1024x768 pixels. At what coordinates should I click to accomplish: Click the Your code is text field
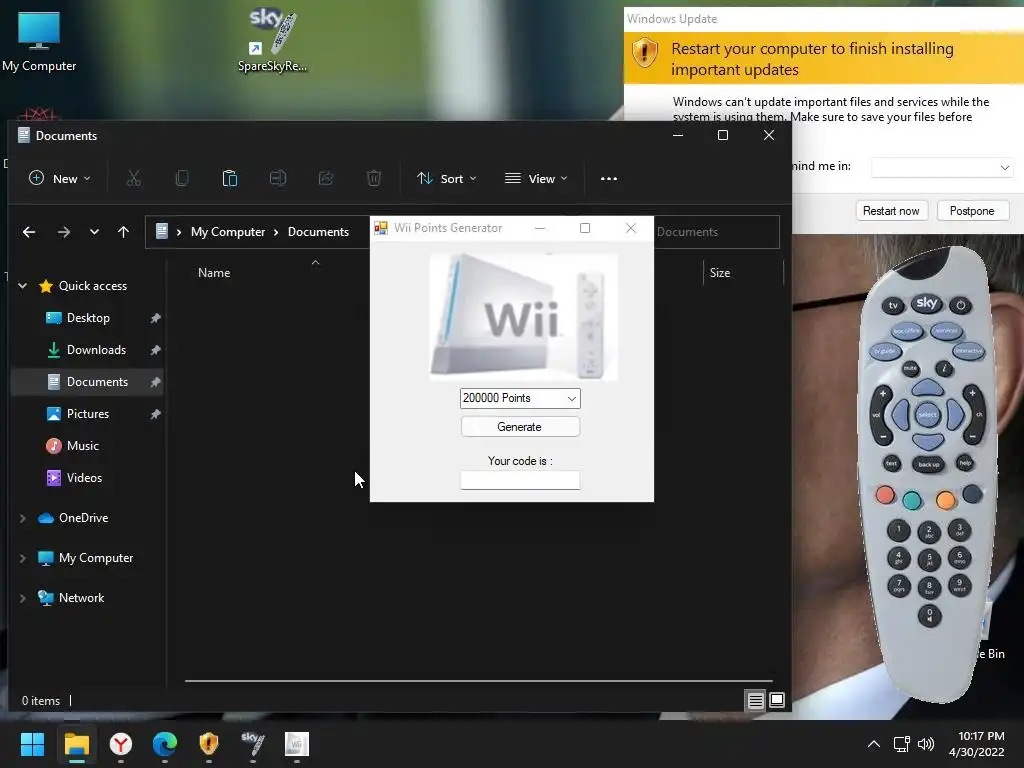click(x=520, y=481)
